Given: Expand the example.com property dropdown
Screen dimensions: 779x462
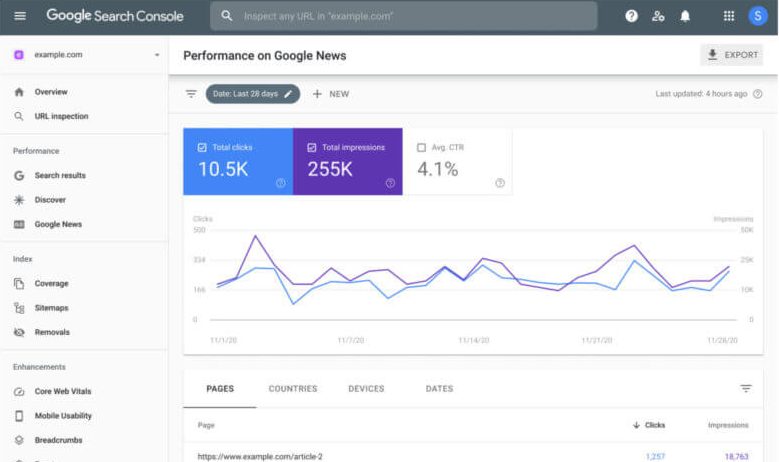Looking at the screenshot, I should point(157,55).
